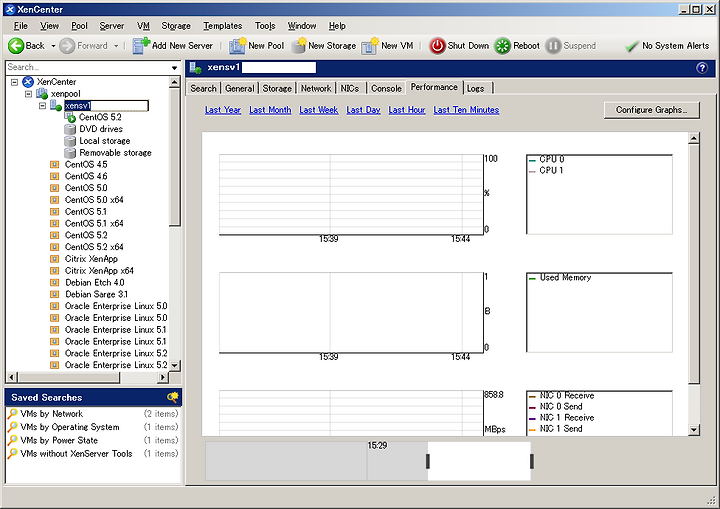Click the New Pool toolbar icon
Screen dimensions: 720x509
click(x=238, y=45)
